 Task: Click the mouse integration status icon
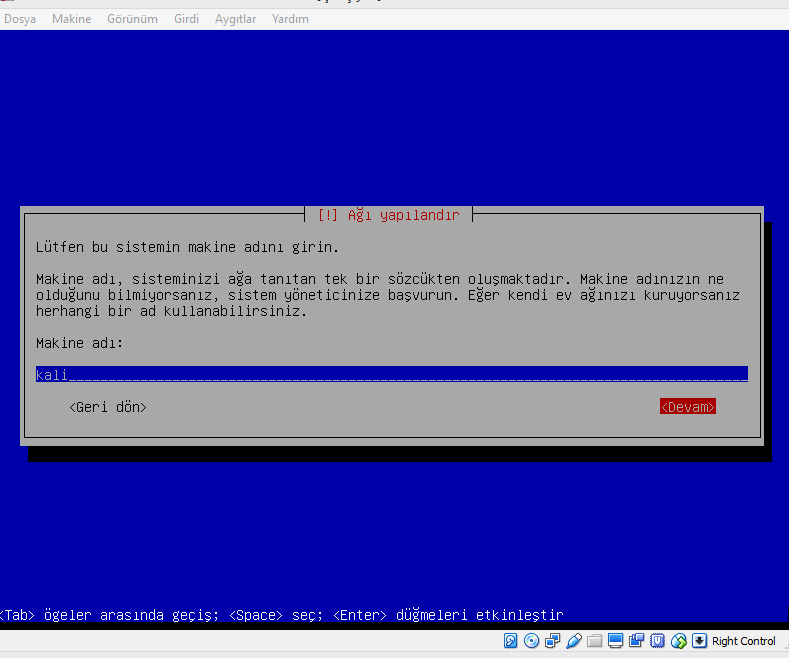pyautogui.click(x=678, y=641)
